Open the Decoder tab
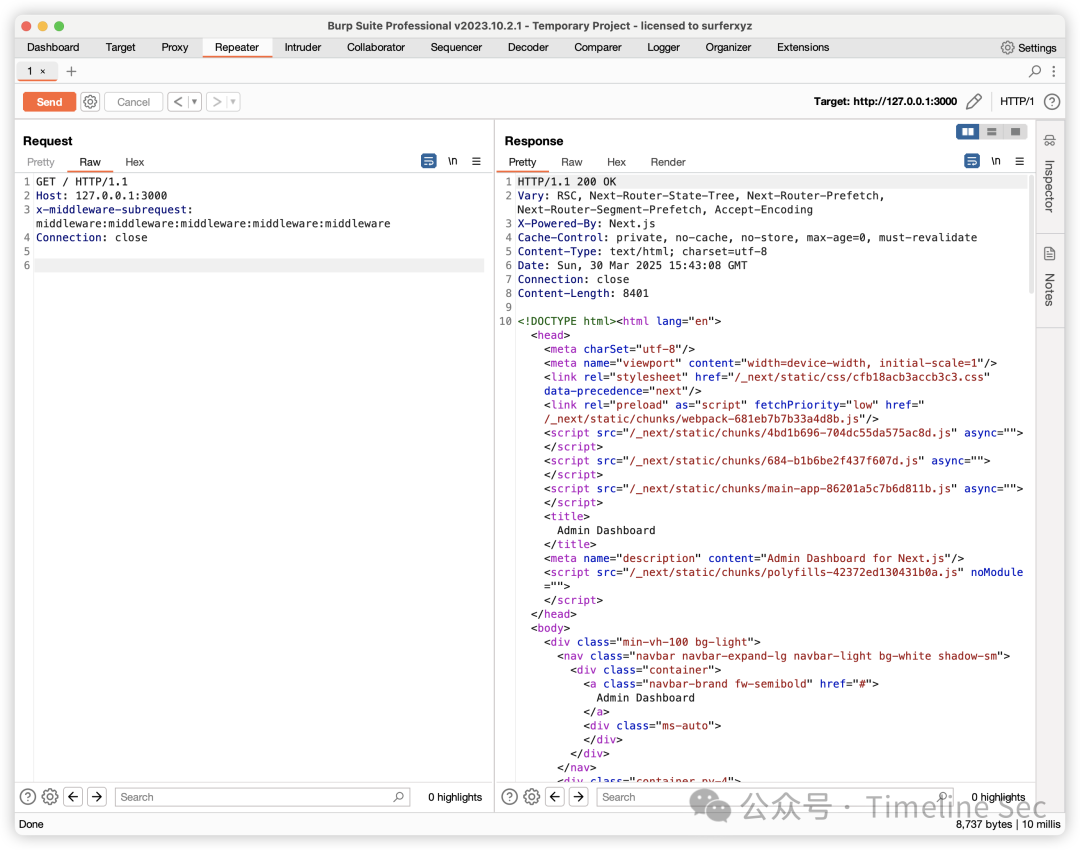Viewport: 1080px width, 850px height. coord(528,47)
